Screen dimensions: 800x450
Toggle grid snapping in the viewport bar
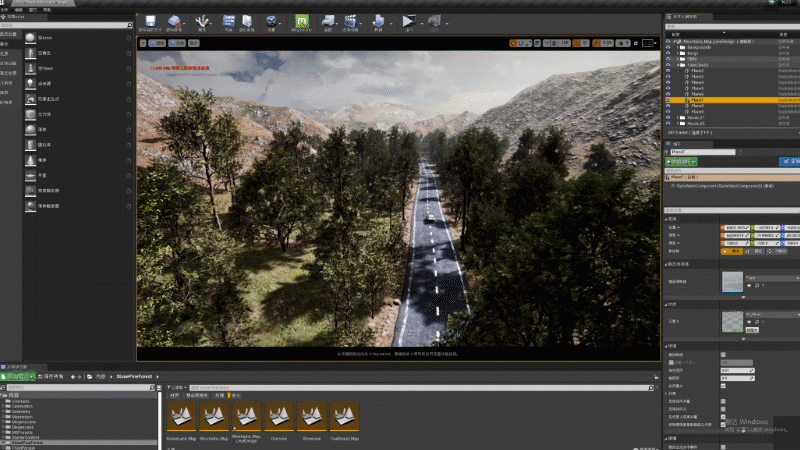click(554, 43)
